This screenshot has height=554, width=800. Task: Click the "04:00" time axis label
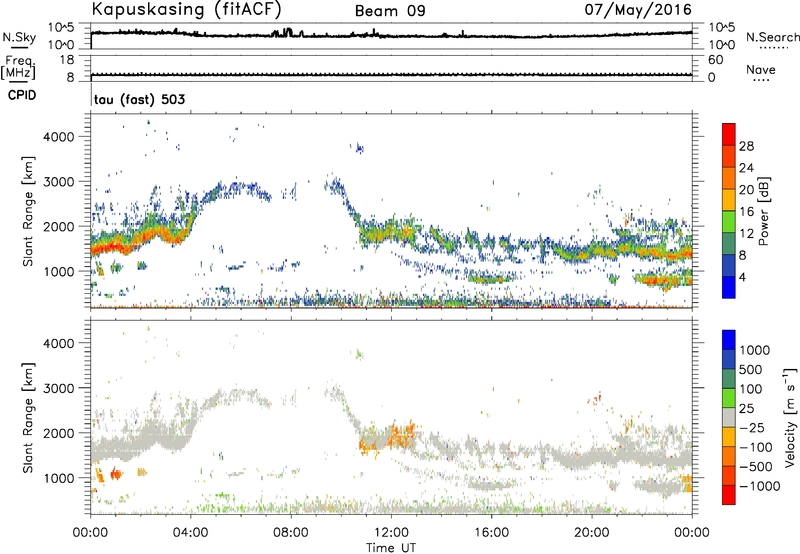tap(191, 532)
